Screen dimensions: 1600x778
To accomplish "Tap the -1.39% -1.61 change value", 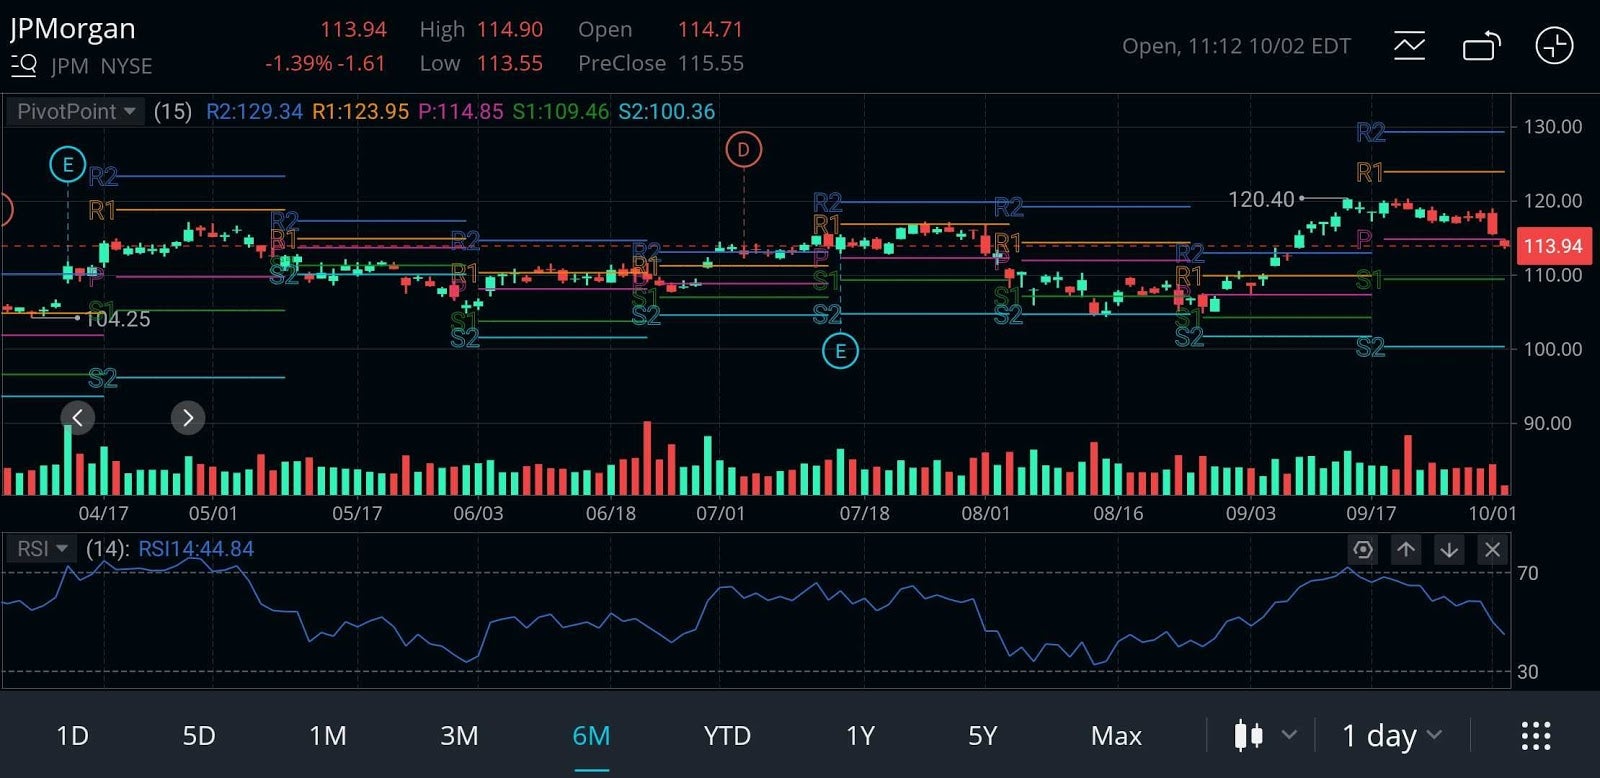I will (325, 64).
